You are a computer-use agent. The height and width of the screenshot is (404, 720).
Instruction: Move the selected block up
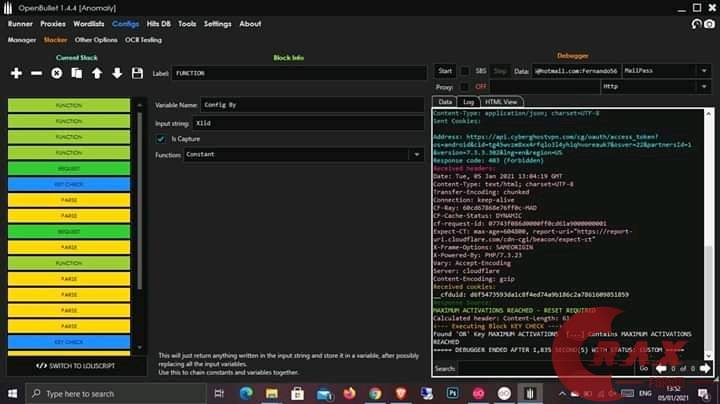[x=97, y=73]
